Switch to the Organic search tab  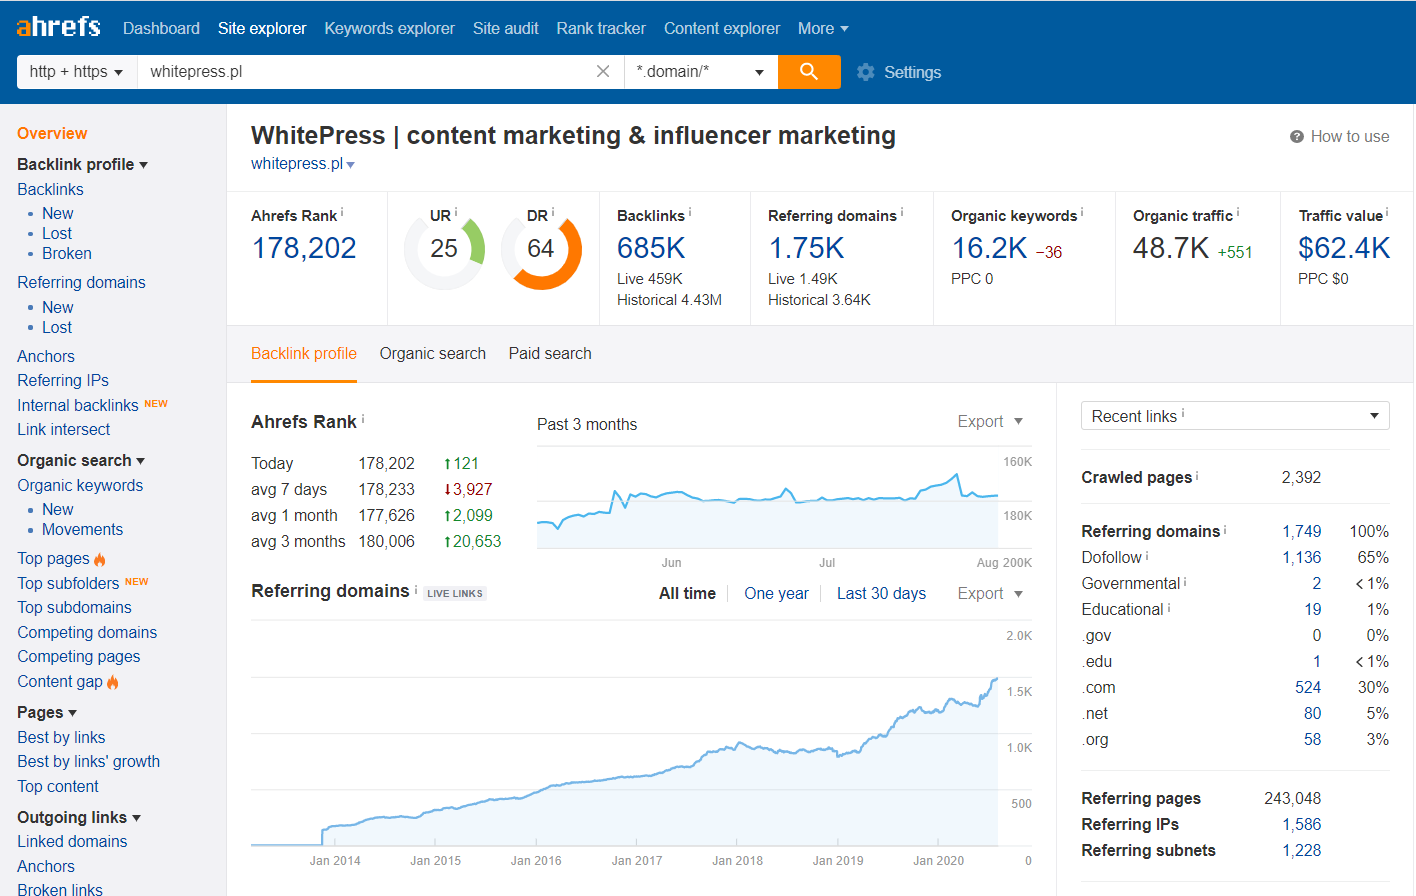click(432, 354)
